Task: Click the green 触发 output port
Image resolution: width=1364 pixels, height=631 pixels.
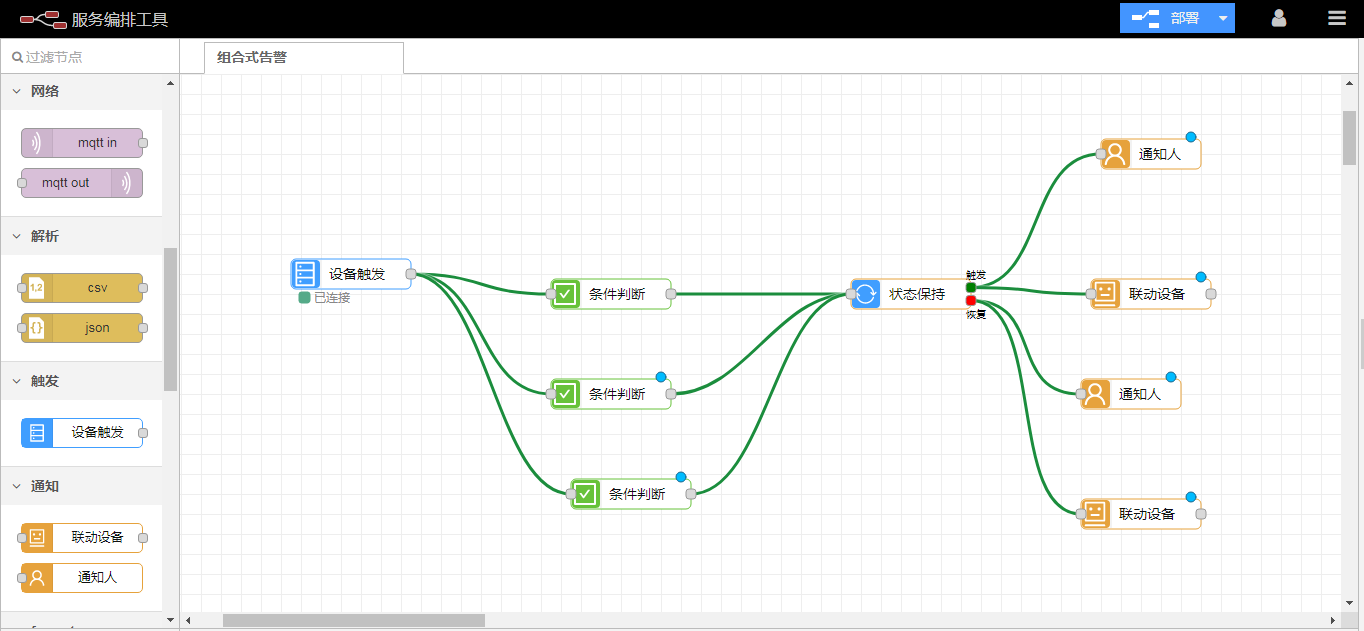Action: point(971,288)
